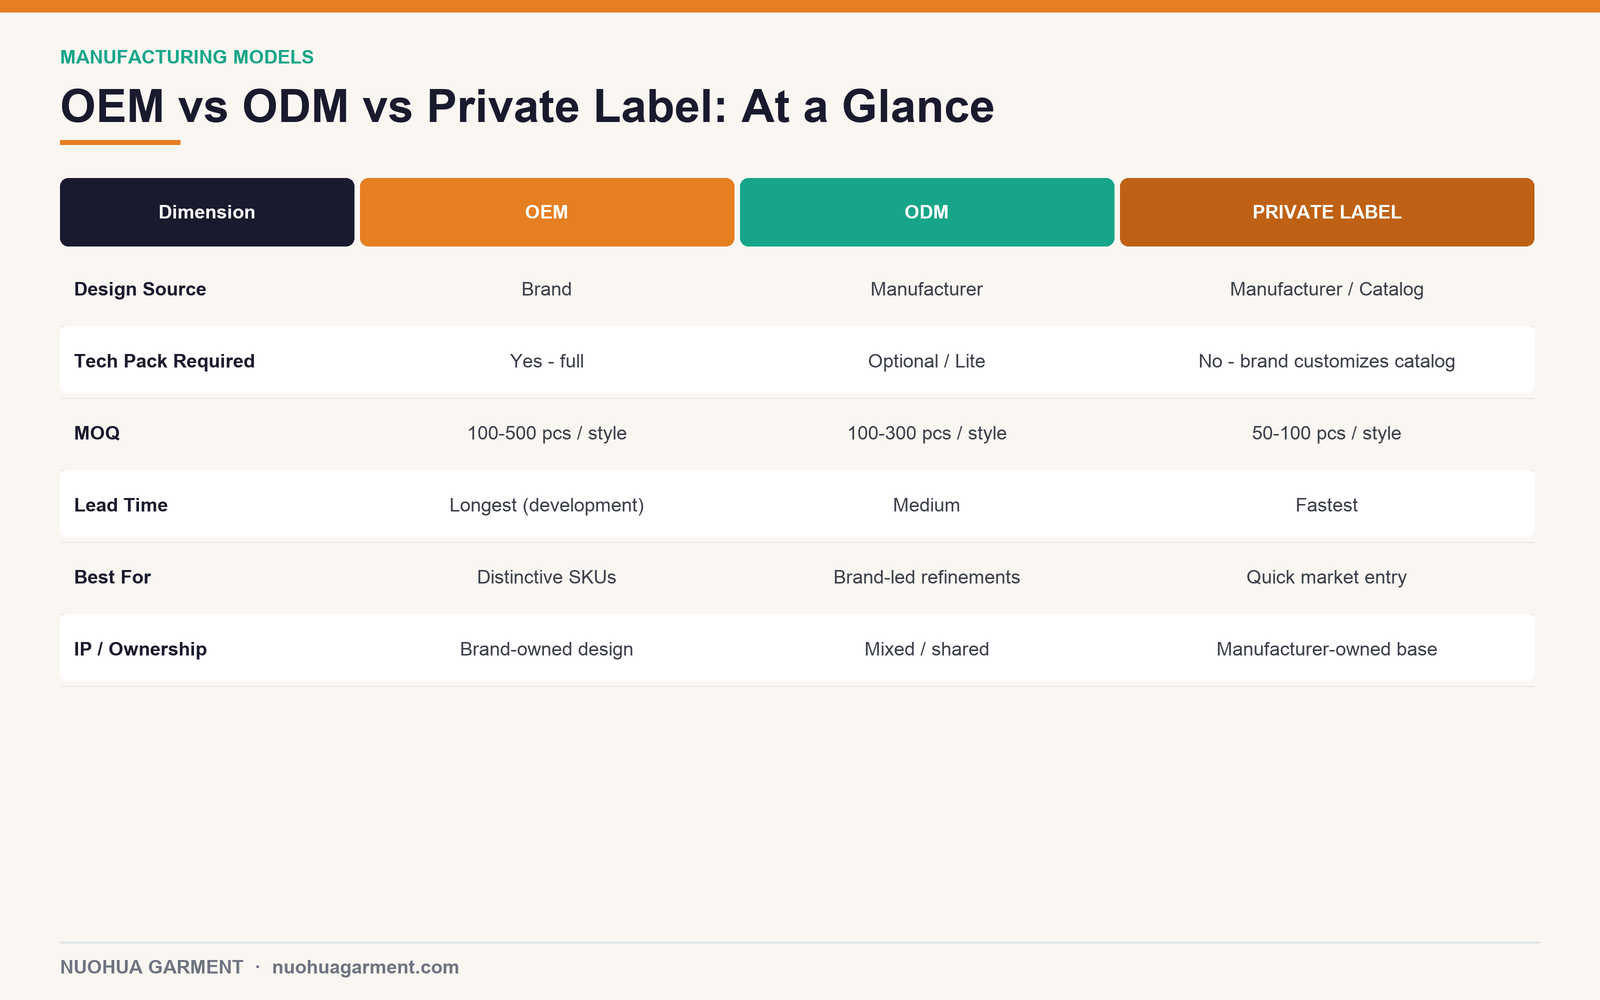
Task: Click the '50-100 pcs / style' cell
Action: (1327, 433)
